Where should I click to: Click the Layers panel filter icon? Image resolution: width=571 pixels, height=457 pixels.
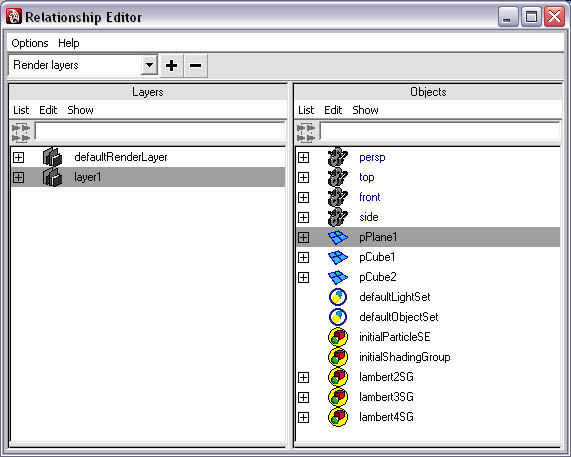21,133
